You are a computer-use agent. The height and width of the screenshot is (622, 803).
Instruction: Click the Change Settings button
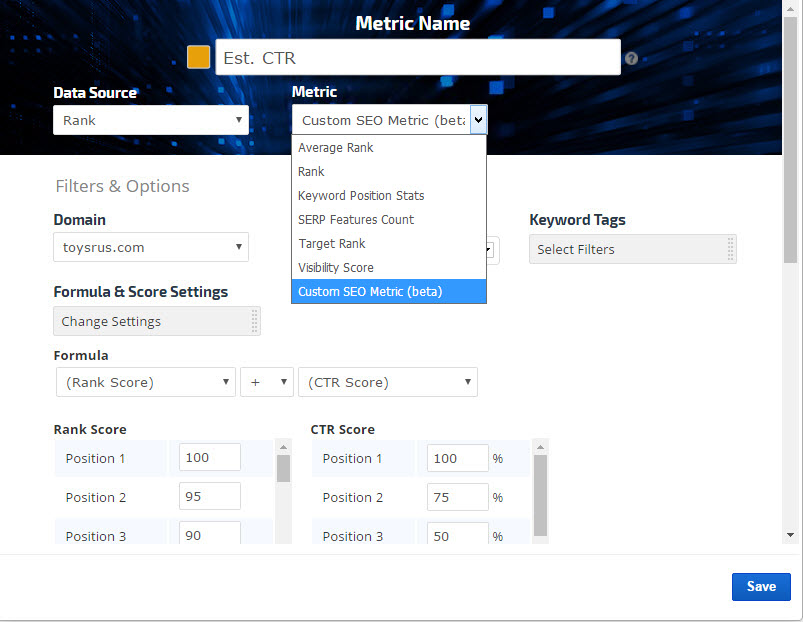[x=156, y=321]
